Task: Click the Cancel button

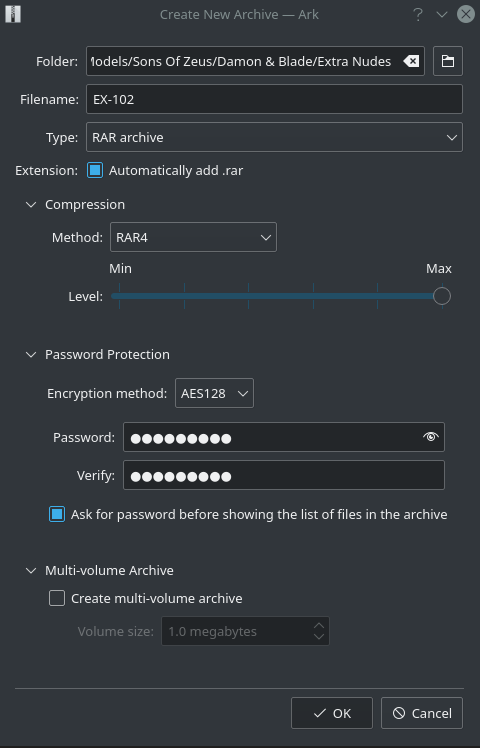Action: click(x=422, y=713)
